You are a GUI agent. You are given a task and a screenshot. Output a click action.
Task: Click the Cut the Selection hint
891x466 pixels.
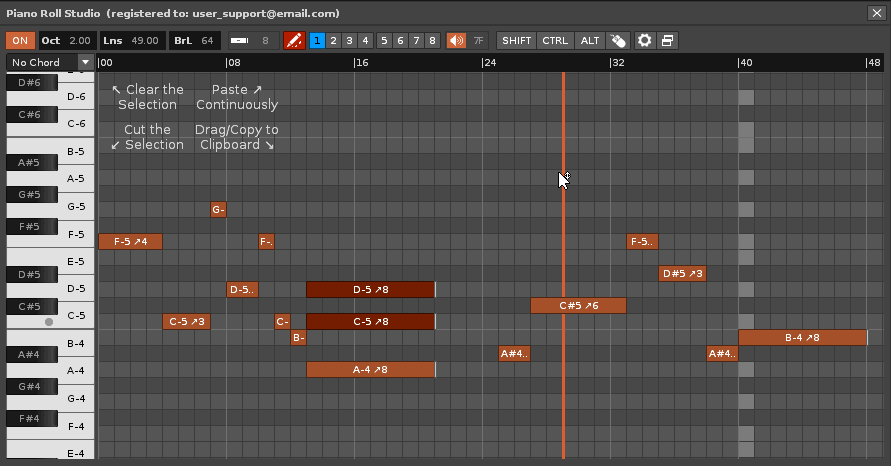click(x=148, y=137)
